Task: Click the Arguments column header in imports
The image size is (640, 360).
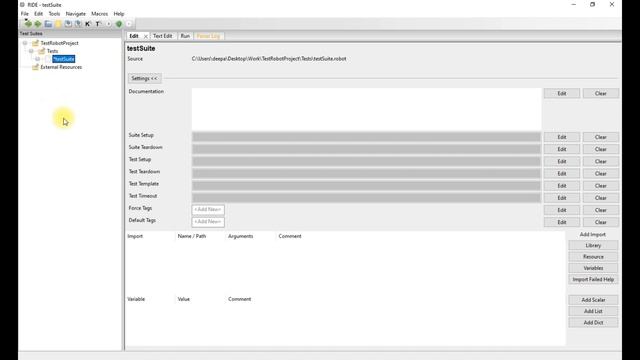Action: [240, 236]
